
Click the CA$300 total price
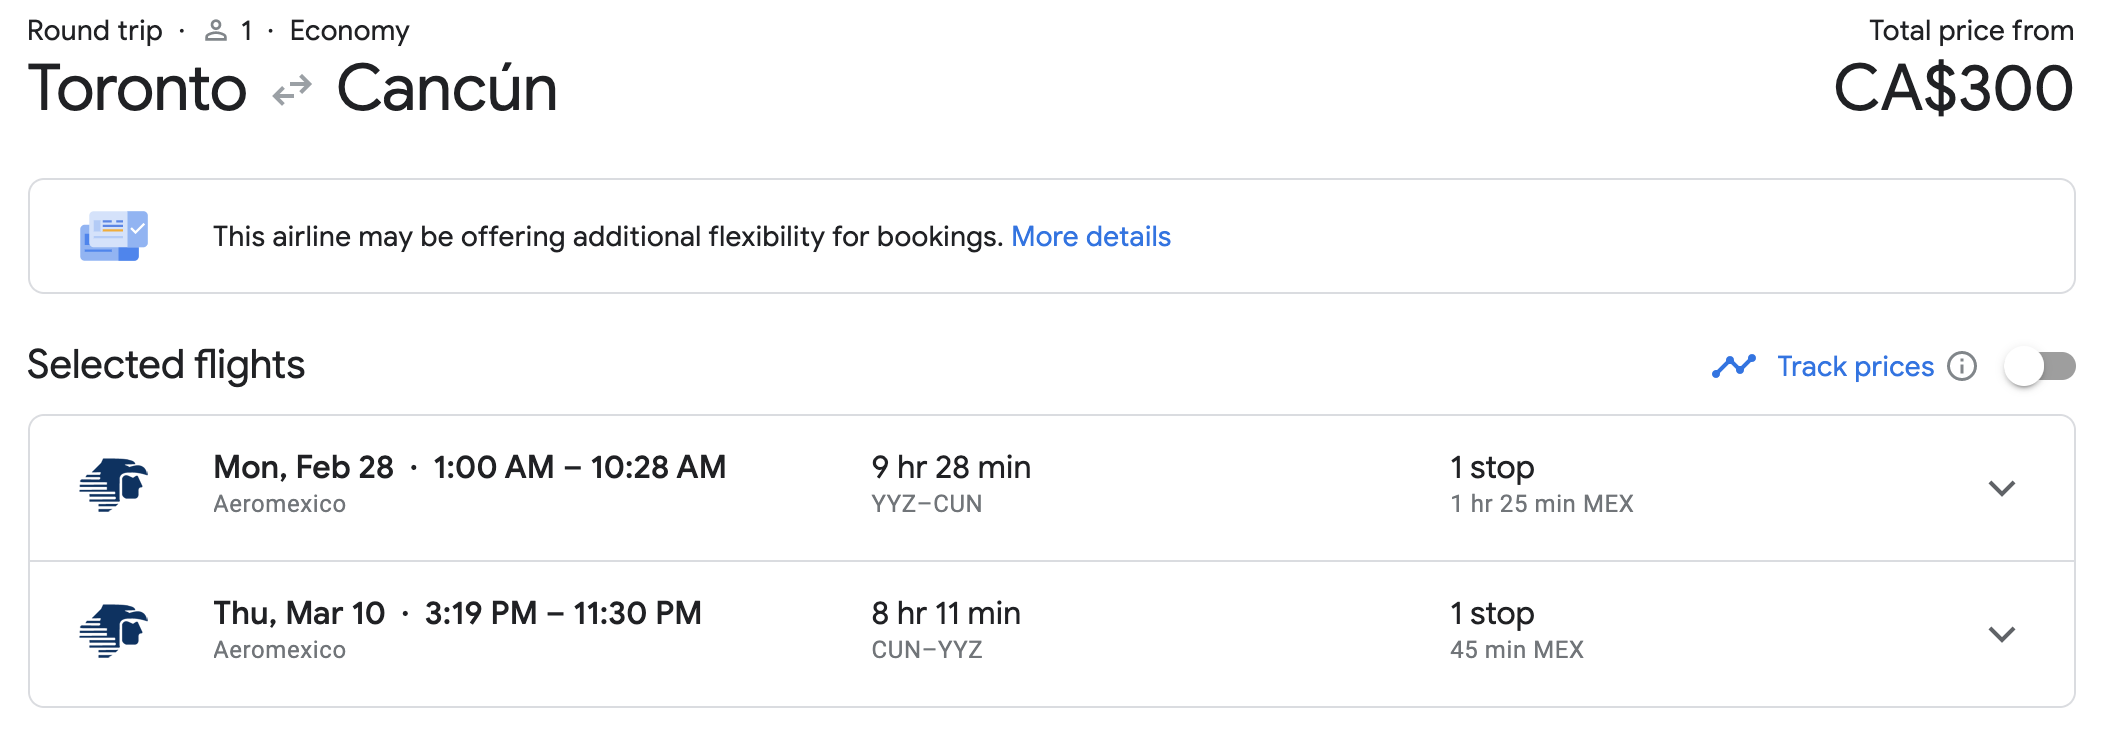pyautogui.click(x=1954, y=88)
